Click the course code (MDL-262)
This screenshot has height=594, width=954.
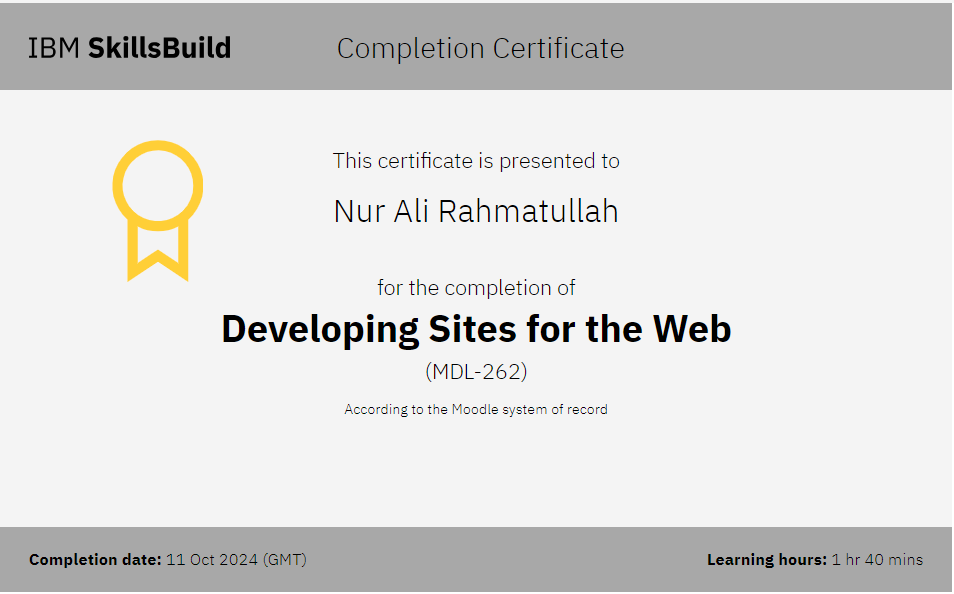[476, 372]
